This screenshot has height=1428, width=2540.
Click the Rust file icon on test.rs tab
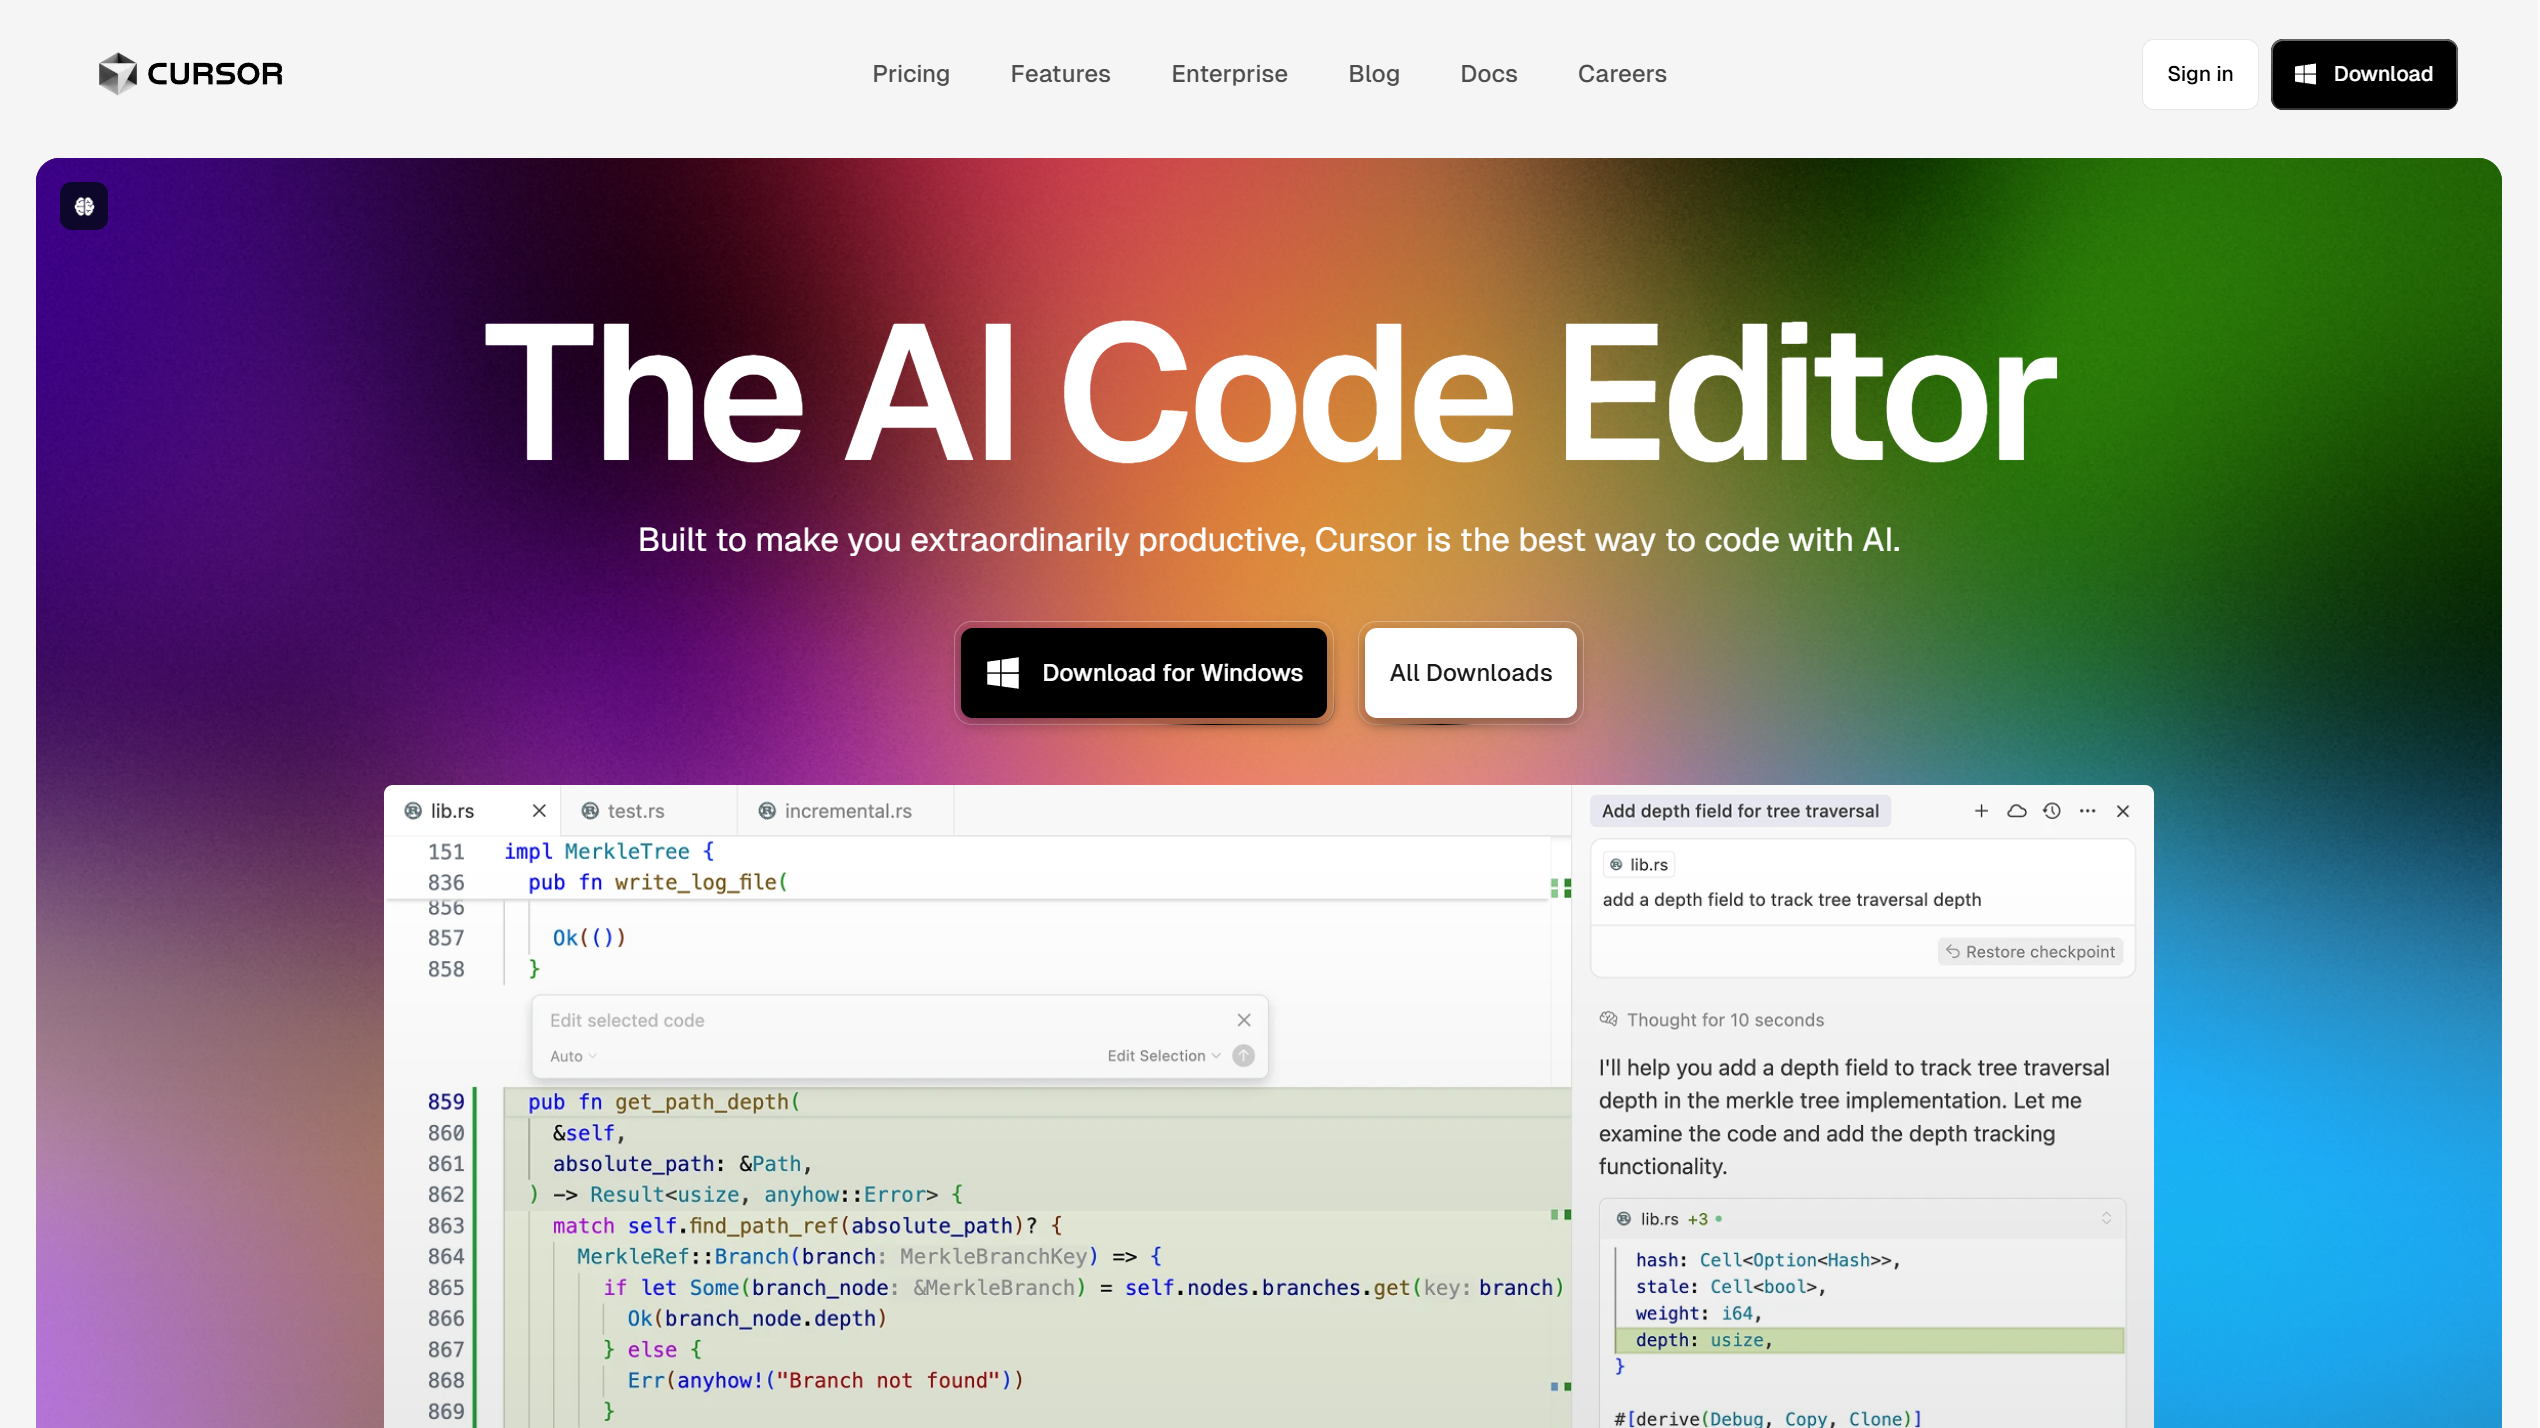tap(591, 811)
